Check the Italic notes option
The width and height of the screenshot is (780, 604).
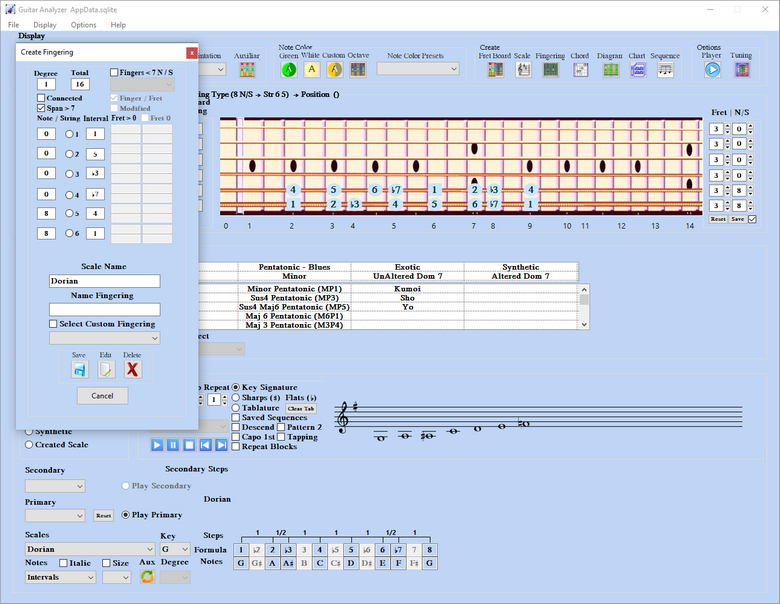(63, 563)
